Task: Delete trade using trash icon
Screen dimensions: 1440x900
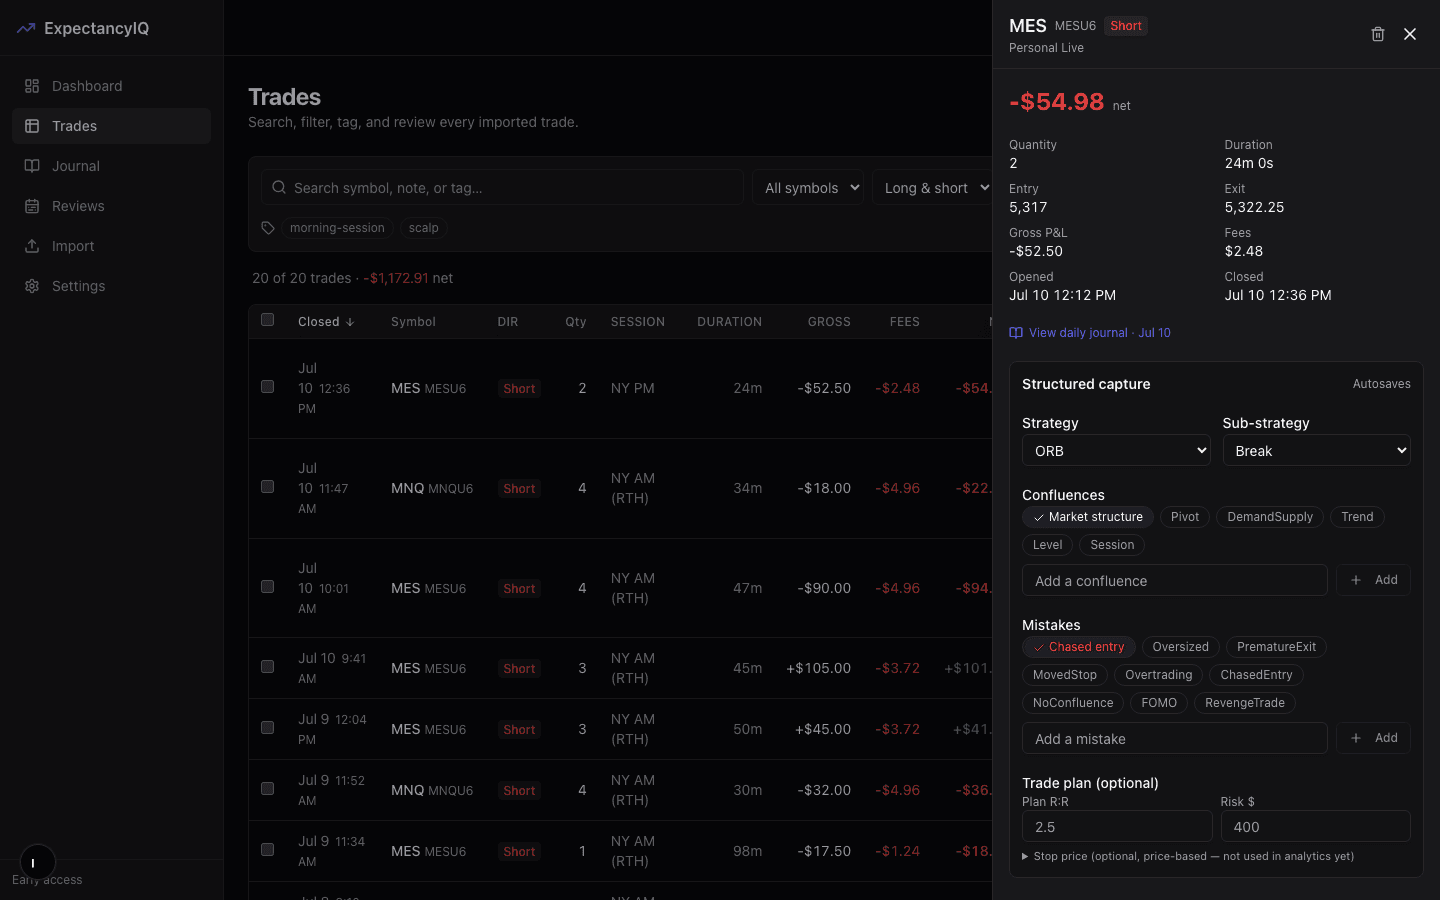Action: coord(1378,34)
